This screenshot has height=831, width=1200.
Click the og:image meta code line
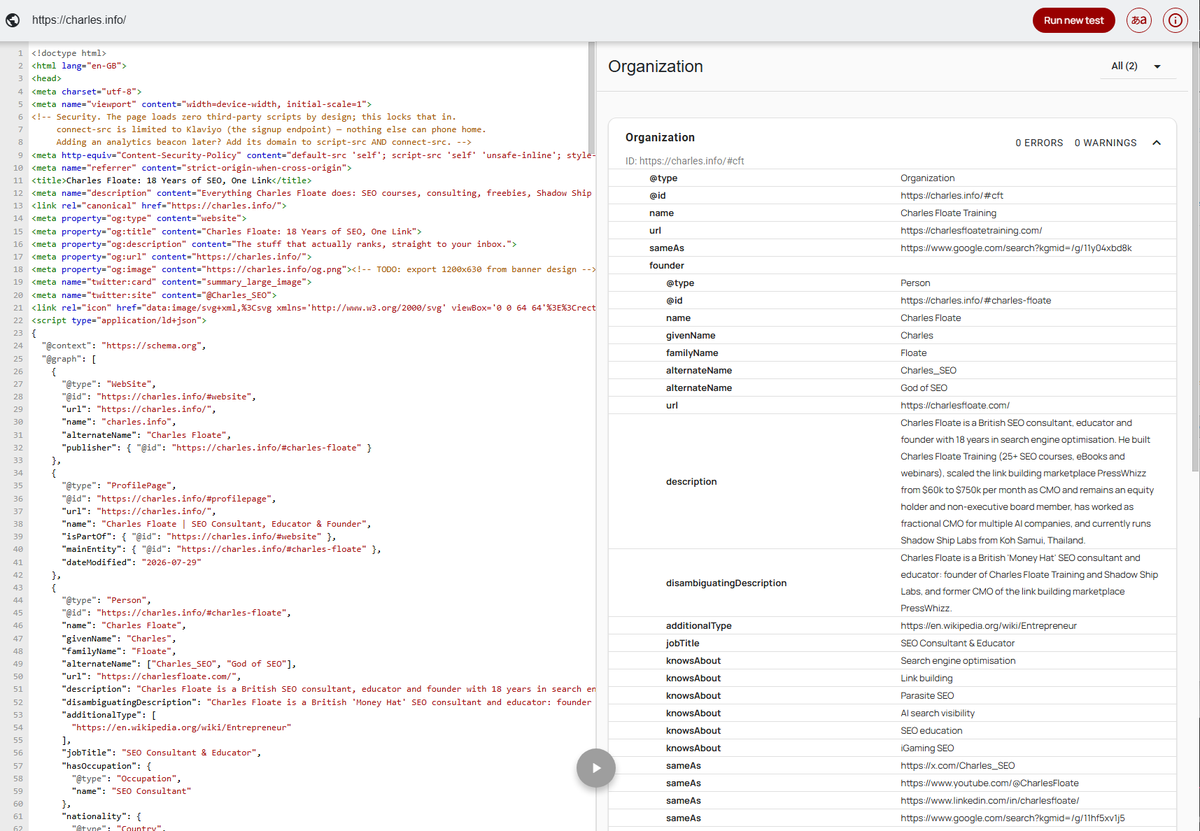[314, 270]
